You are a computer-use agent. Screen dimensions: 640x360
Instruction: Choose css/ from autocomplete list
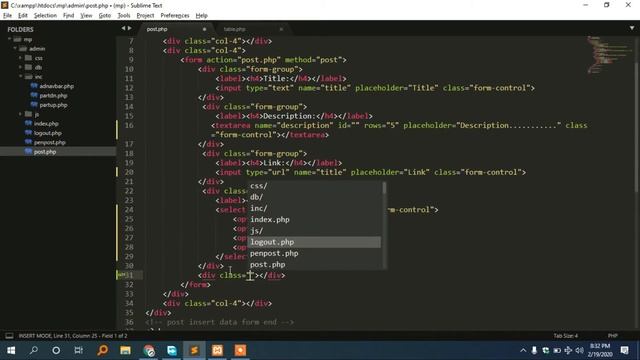314,186
